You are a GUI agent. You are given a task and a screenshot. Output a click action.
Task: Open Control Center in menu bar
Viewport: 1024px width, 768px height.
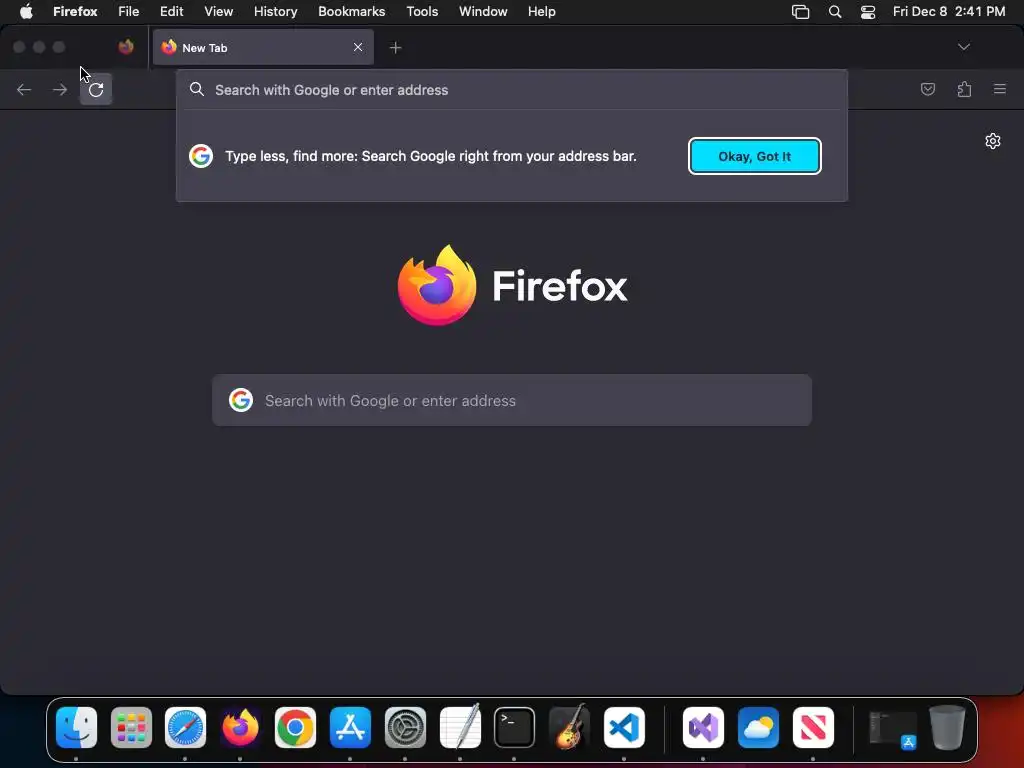tap(867, 12)
